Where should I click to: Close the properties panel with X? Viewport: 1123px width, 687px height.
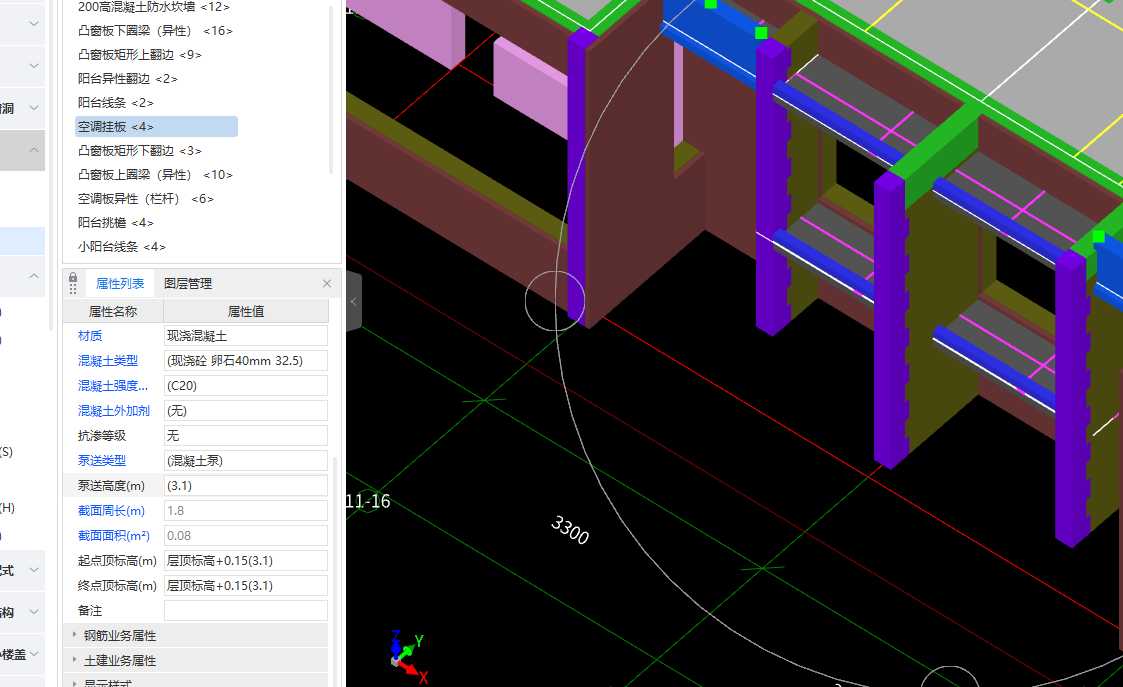pyautogui.click(x=327, y=284)
